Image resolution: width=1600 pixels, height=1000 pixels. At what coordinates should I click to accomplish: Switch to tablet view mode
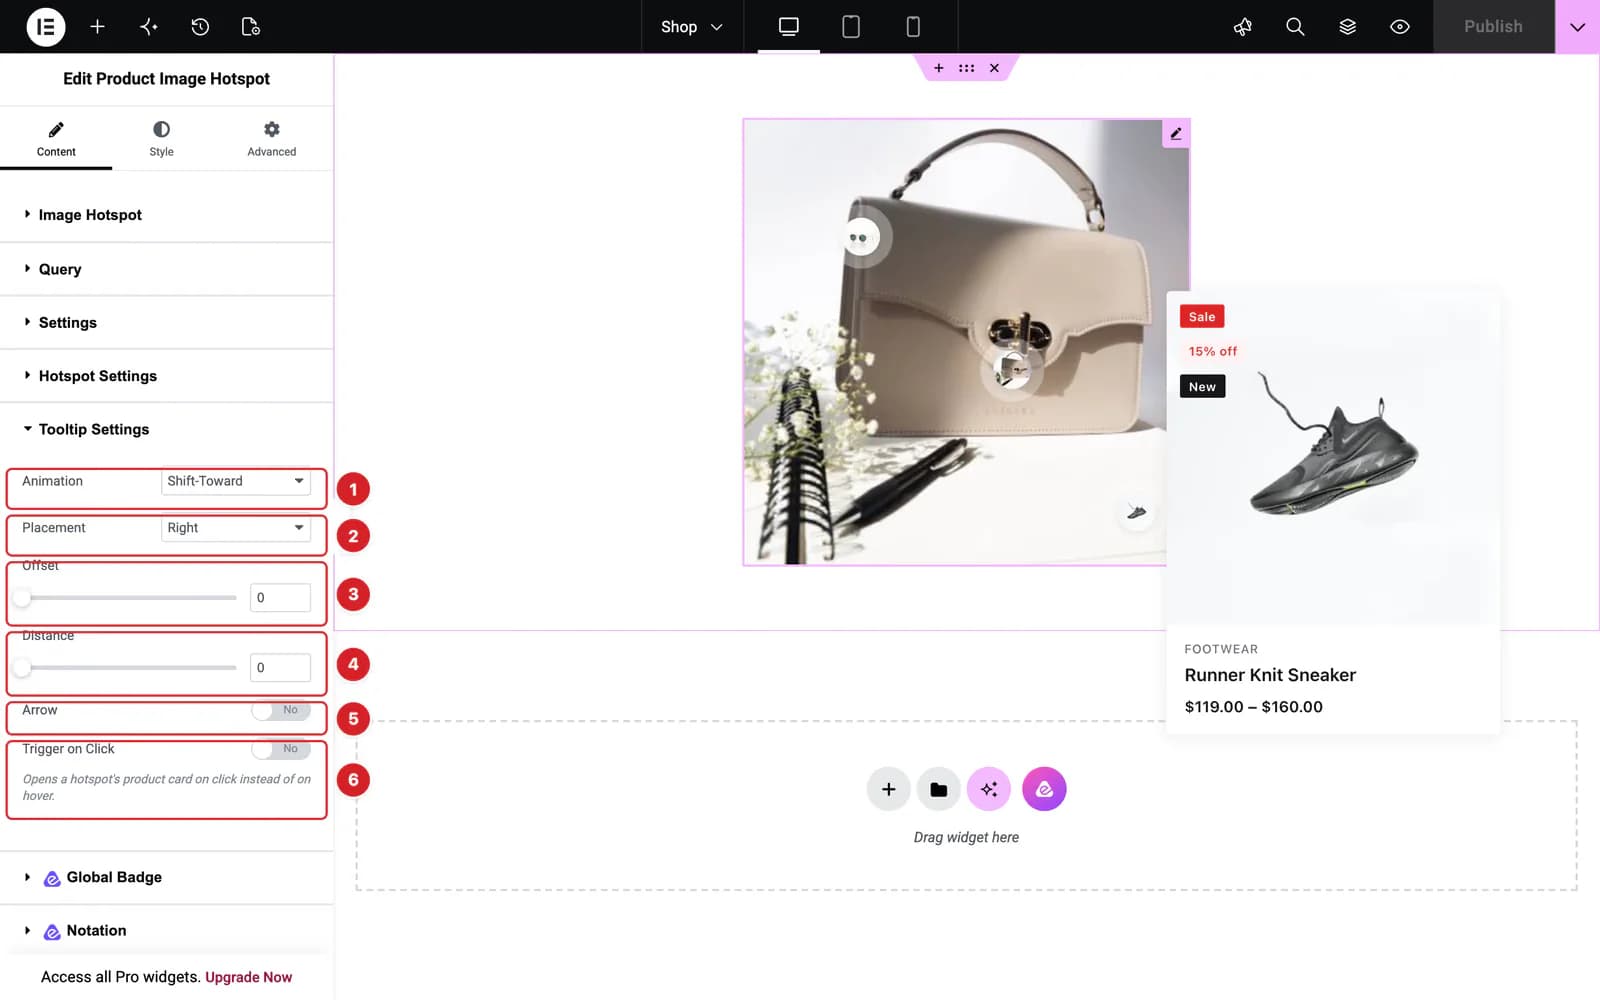pyautogui.click(x=851, y=27)
